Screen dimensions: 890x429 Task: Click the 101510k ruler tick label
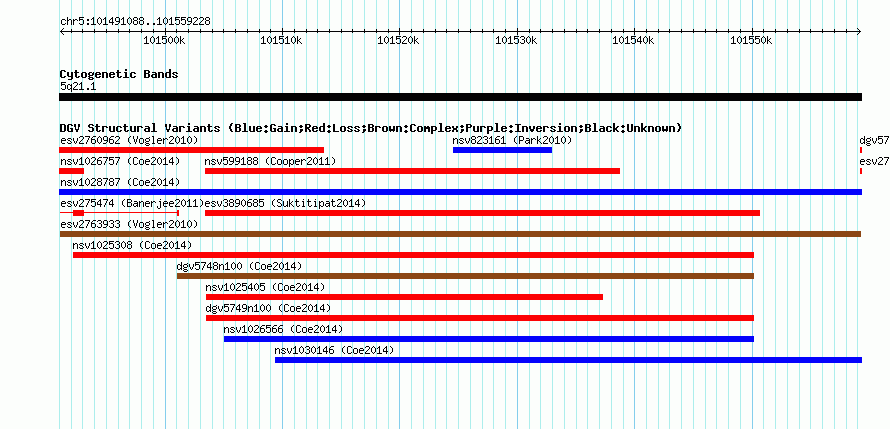(282, 41)
